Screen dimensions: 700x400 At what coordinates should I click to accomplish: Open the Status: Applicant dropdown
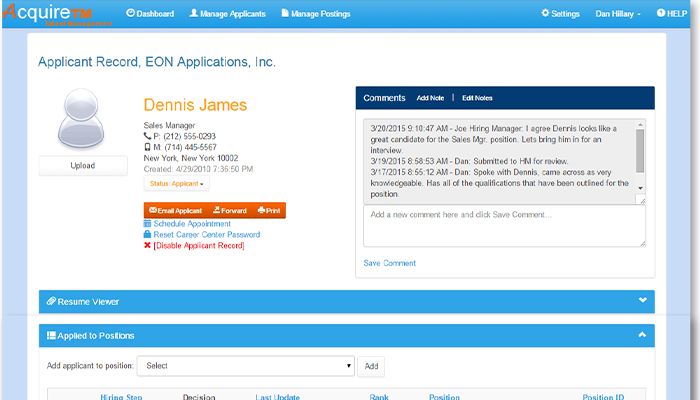pos(177,184)
